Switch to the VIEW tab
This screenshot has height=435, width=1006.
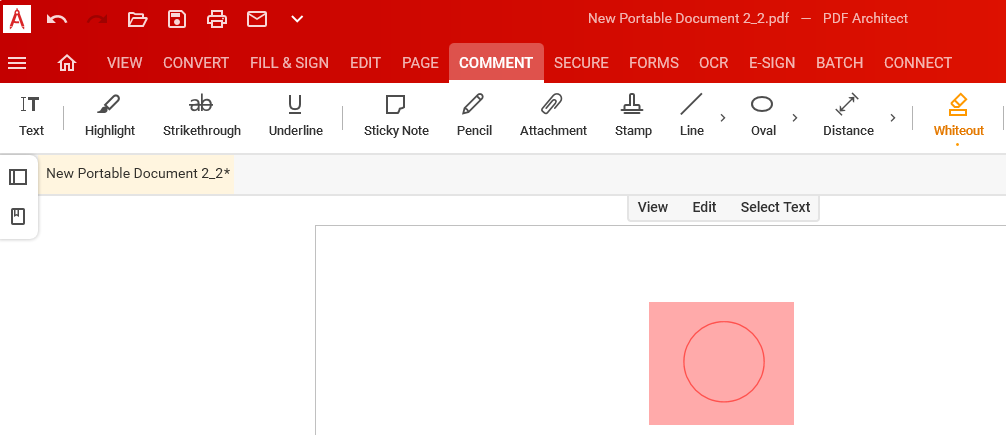click(x=124, y=63)
